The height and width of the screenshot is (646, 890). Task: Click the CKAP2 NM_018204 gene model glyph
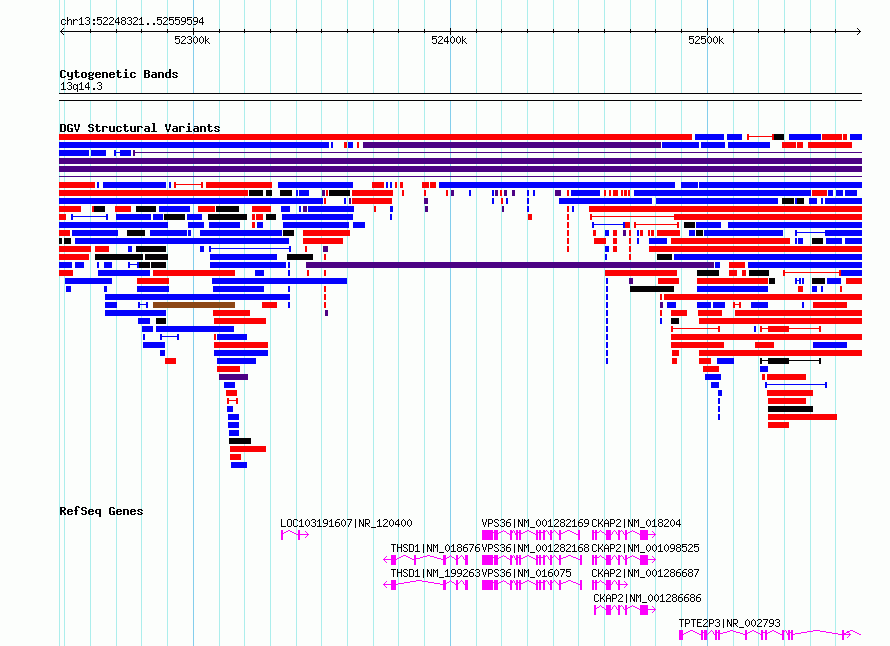(624, 535)
